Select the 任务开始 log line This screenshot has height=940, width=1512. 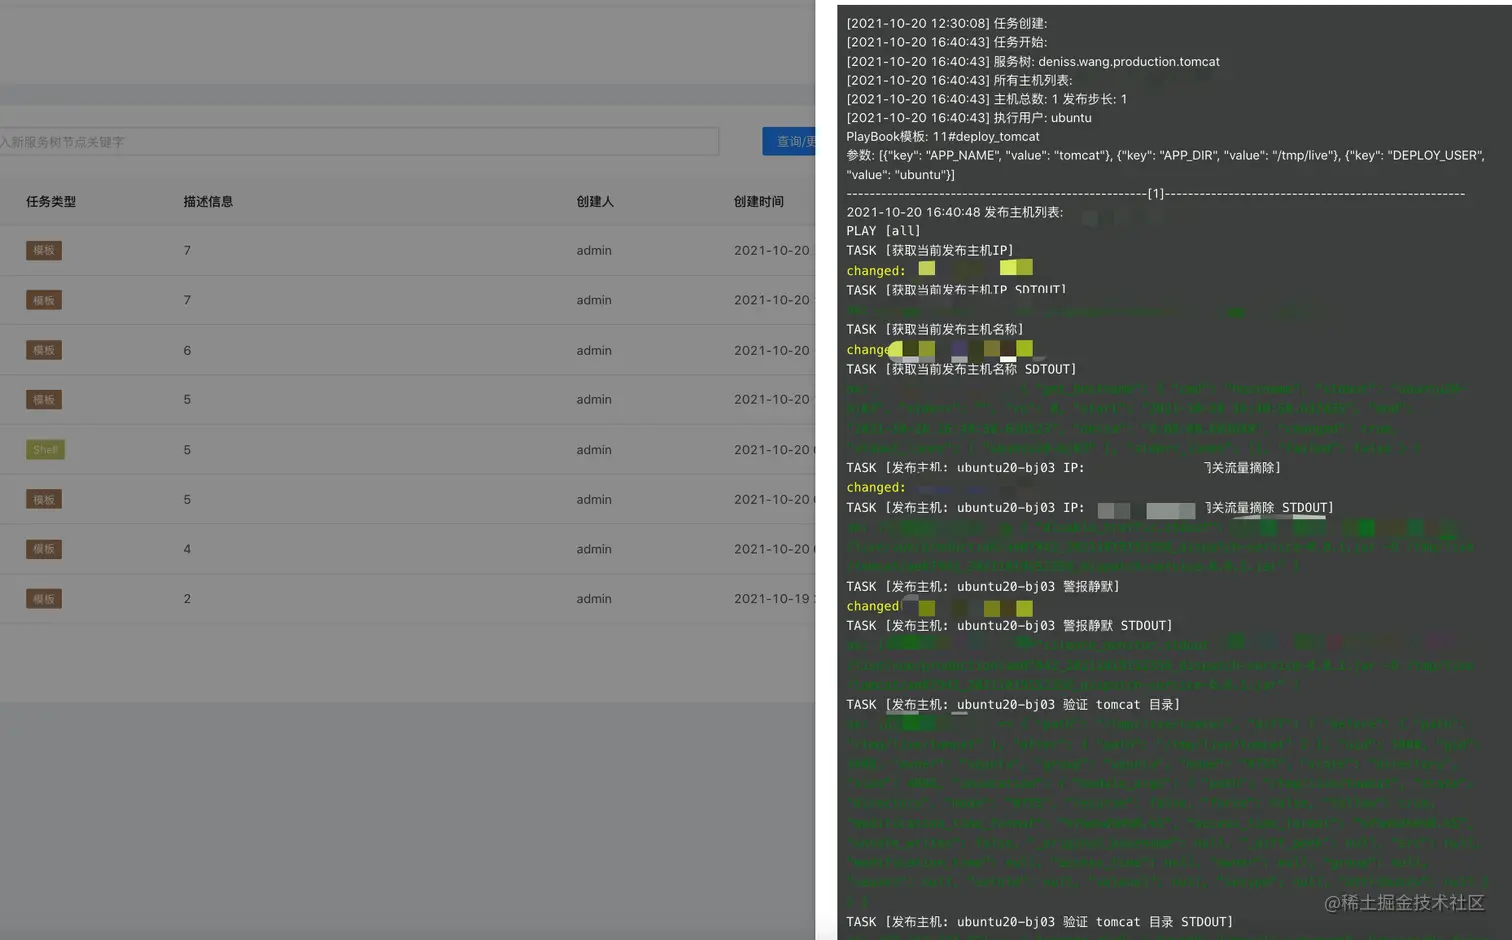coord(947,42)
